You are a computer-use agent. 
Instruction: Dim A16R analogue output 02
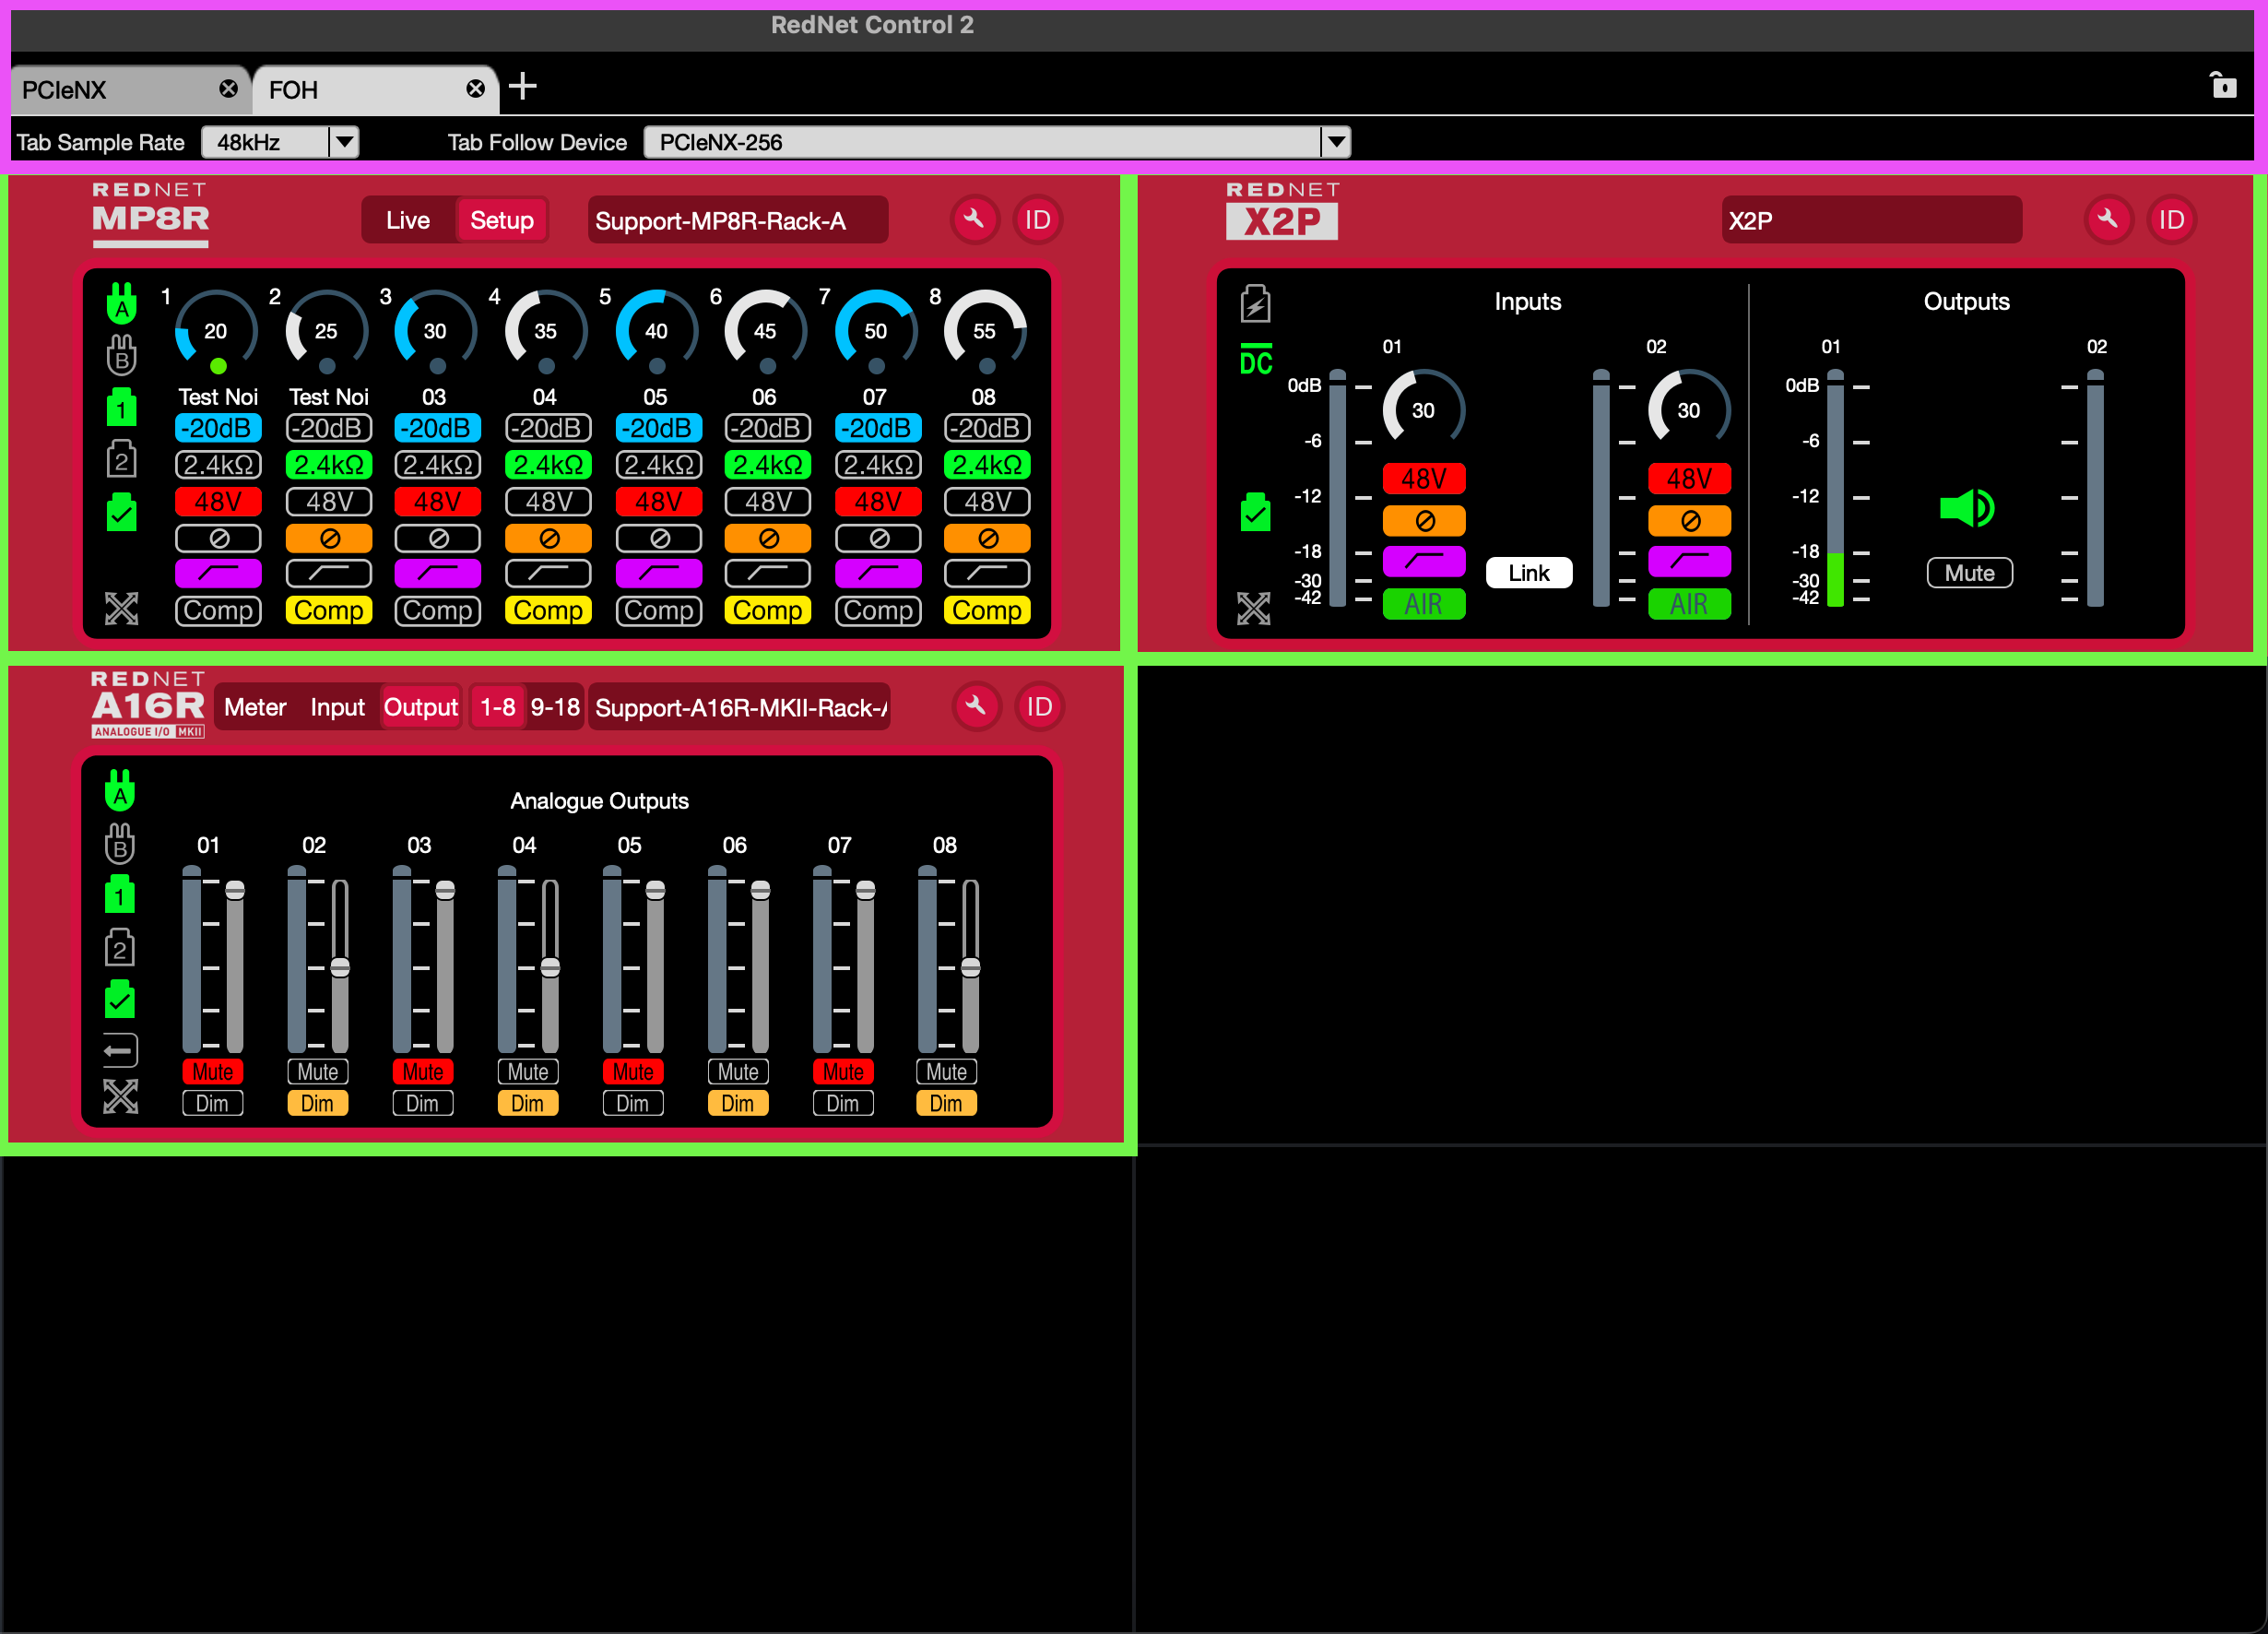318,1104
